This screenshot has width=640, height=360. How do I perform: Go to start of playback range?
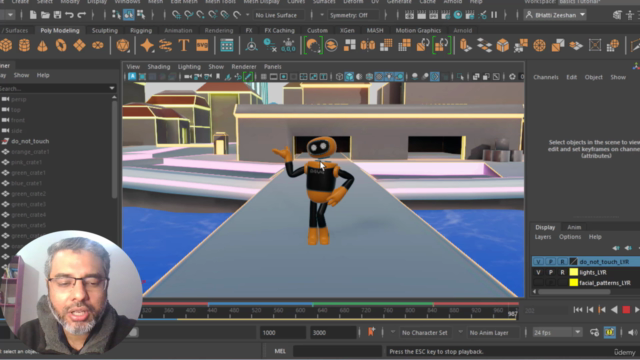[x=578, y=310]
